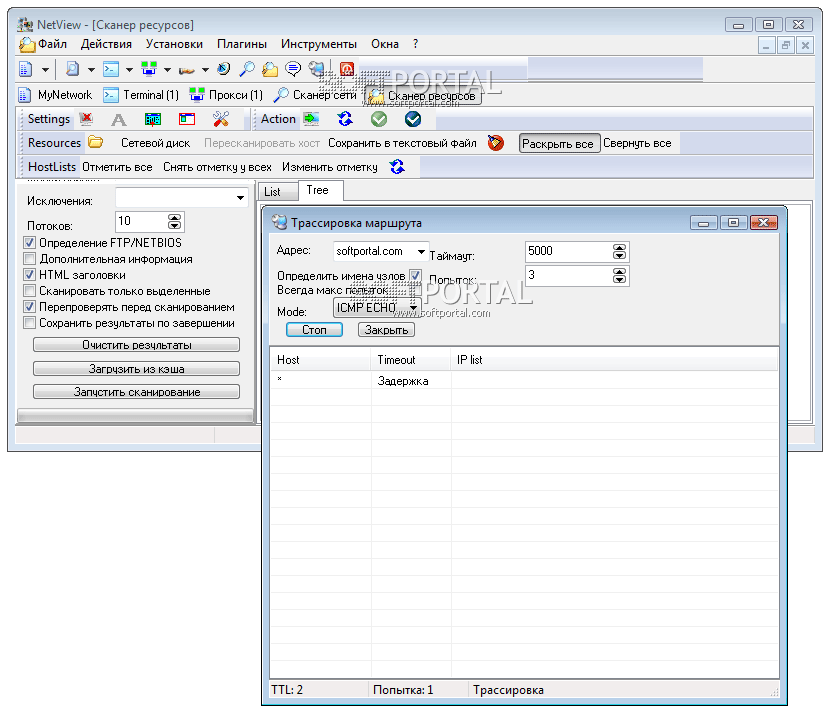Click Изменить отметку in HostLists bar
This screenshot has height=714, width=834.
[330, 167]
